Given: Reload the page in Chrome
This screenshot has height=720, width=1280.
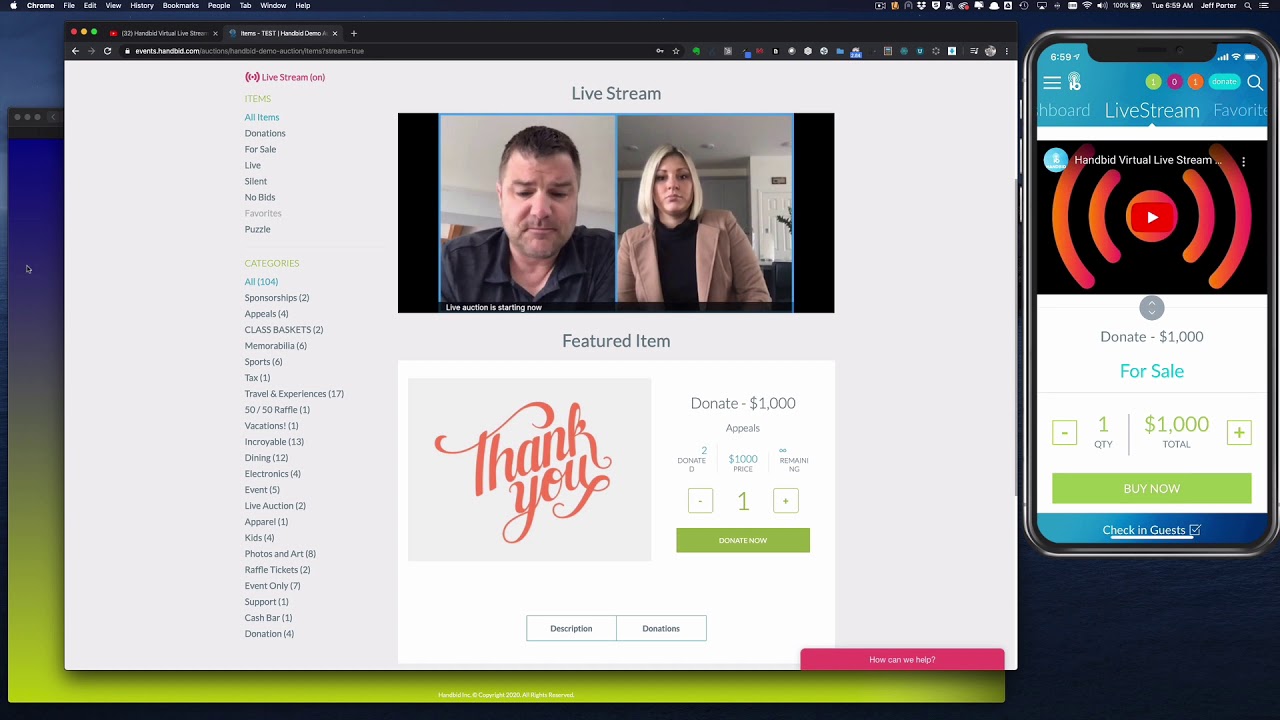Looking at the screenshot, I should tap(107, 51).
